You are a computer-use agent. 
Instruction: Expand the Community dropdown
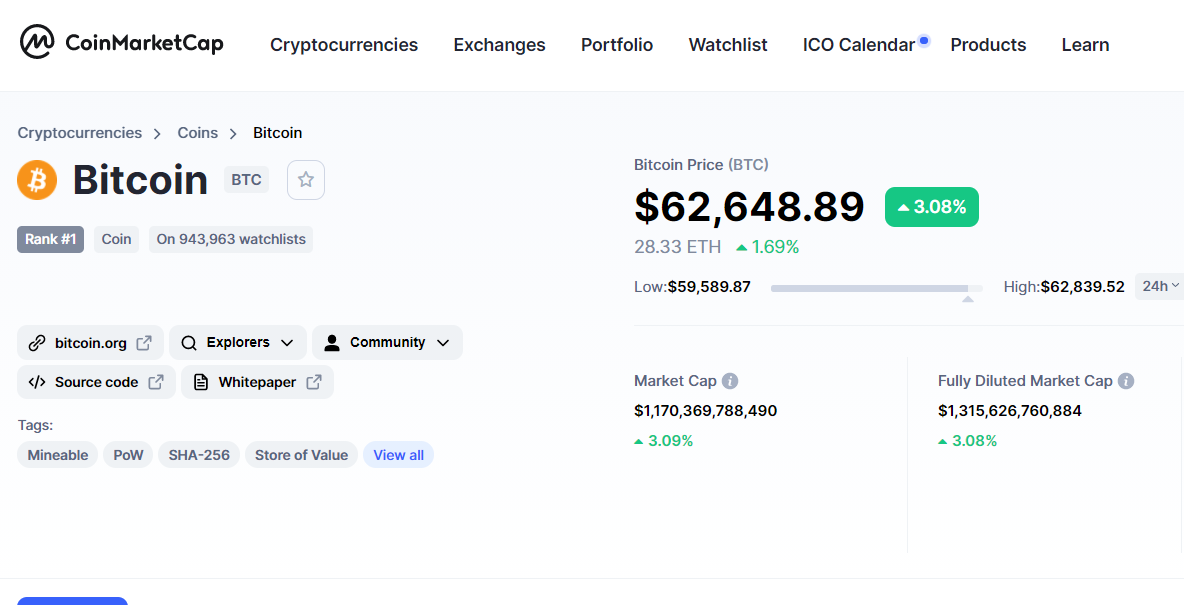(x=387, y=343)
